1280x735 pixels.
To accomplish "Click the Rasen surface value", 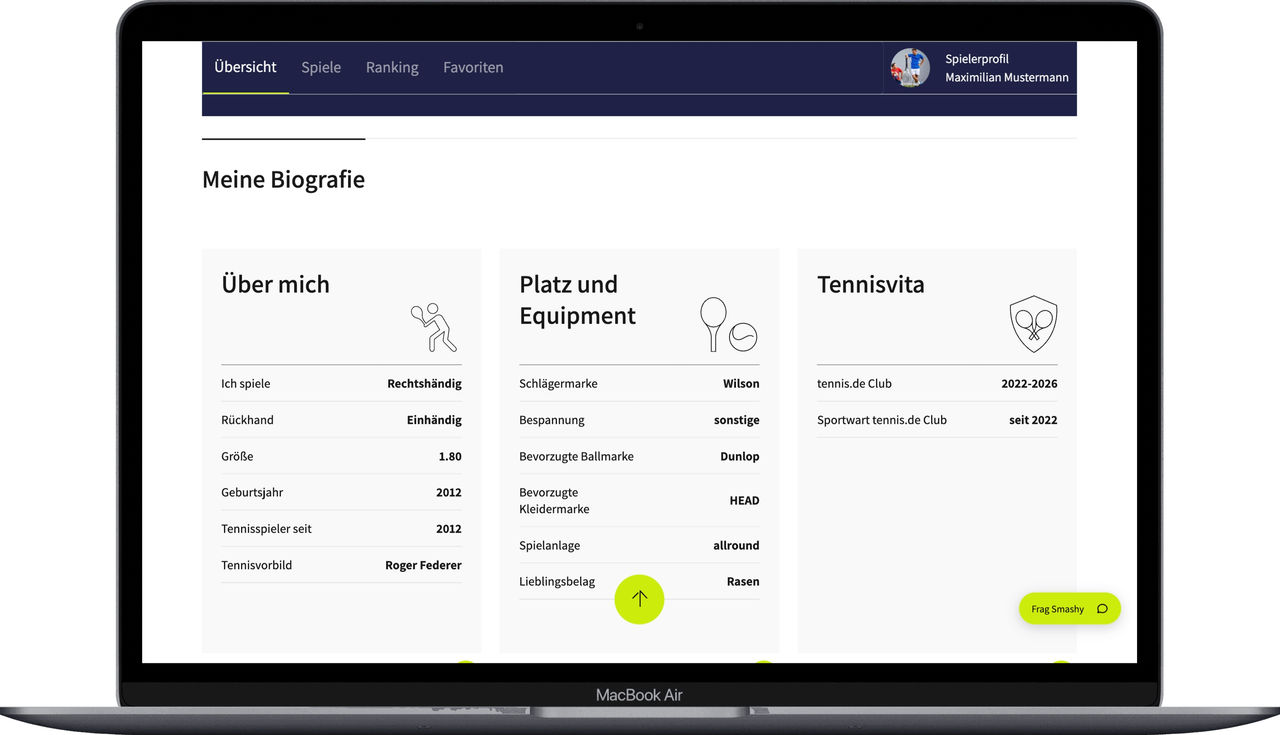I will (x=743, y=581).
